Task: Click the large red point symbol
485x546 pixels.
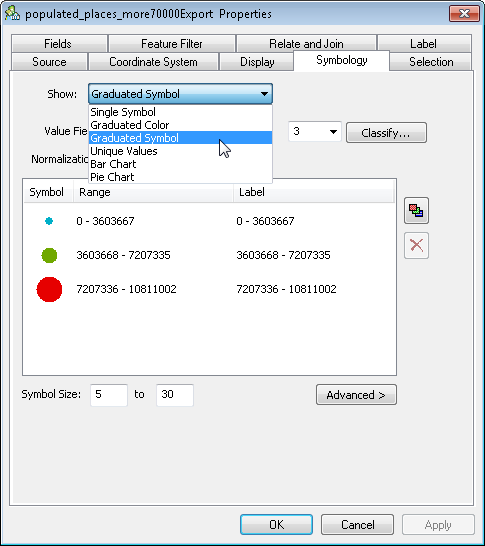Action: 49,289
